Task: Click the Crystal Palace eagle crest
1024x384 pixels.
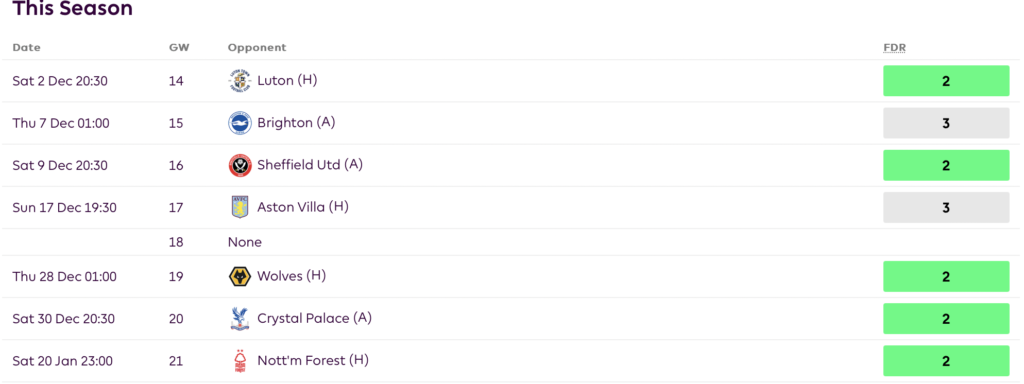Action: pyautogui.click(x=240, y=319)
